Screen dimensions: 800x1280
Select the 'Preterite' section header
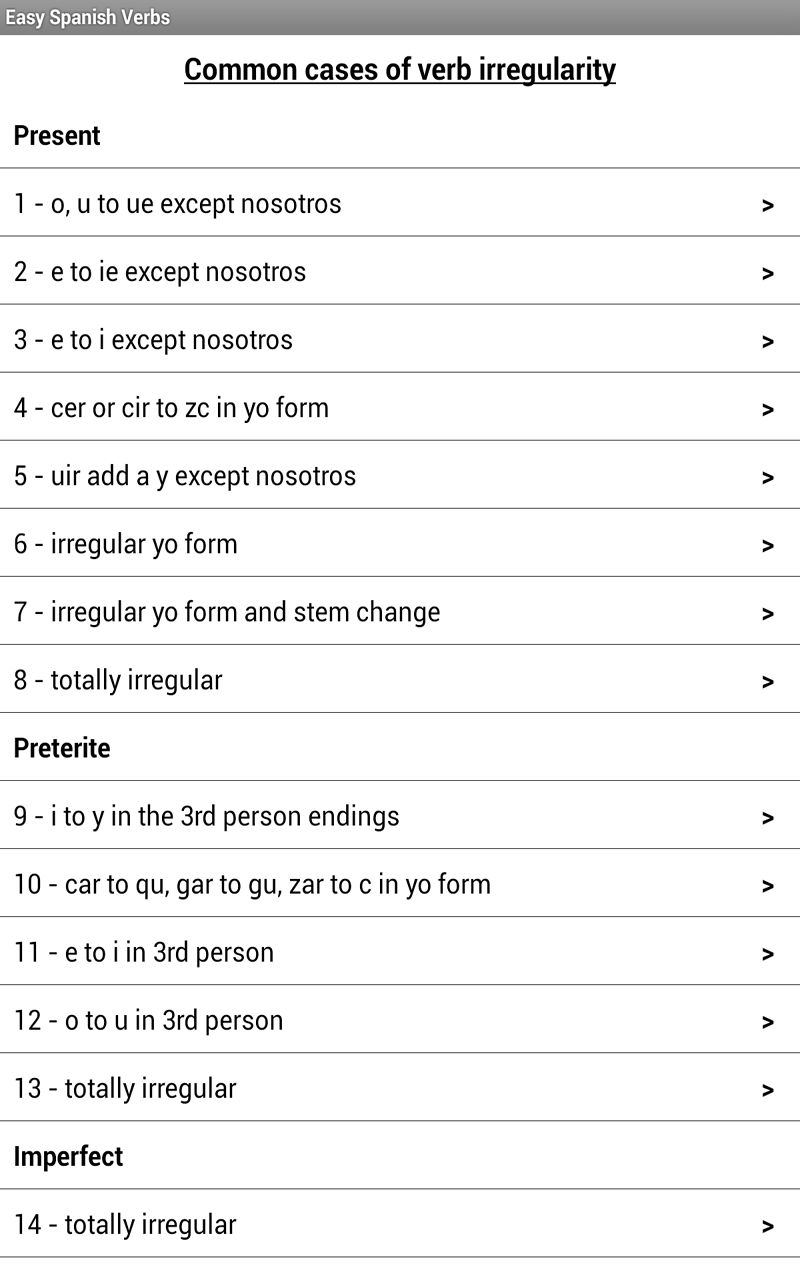tap(62, 748)
